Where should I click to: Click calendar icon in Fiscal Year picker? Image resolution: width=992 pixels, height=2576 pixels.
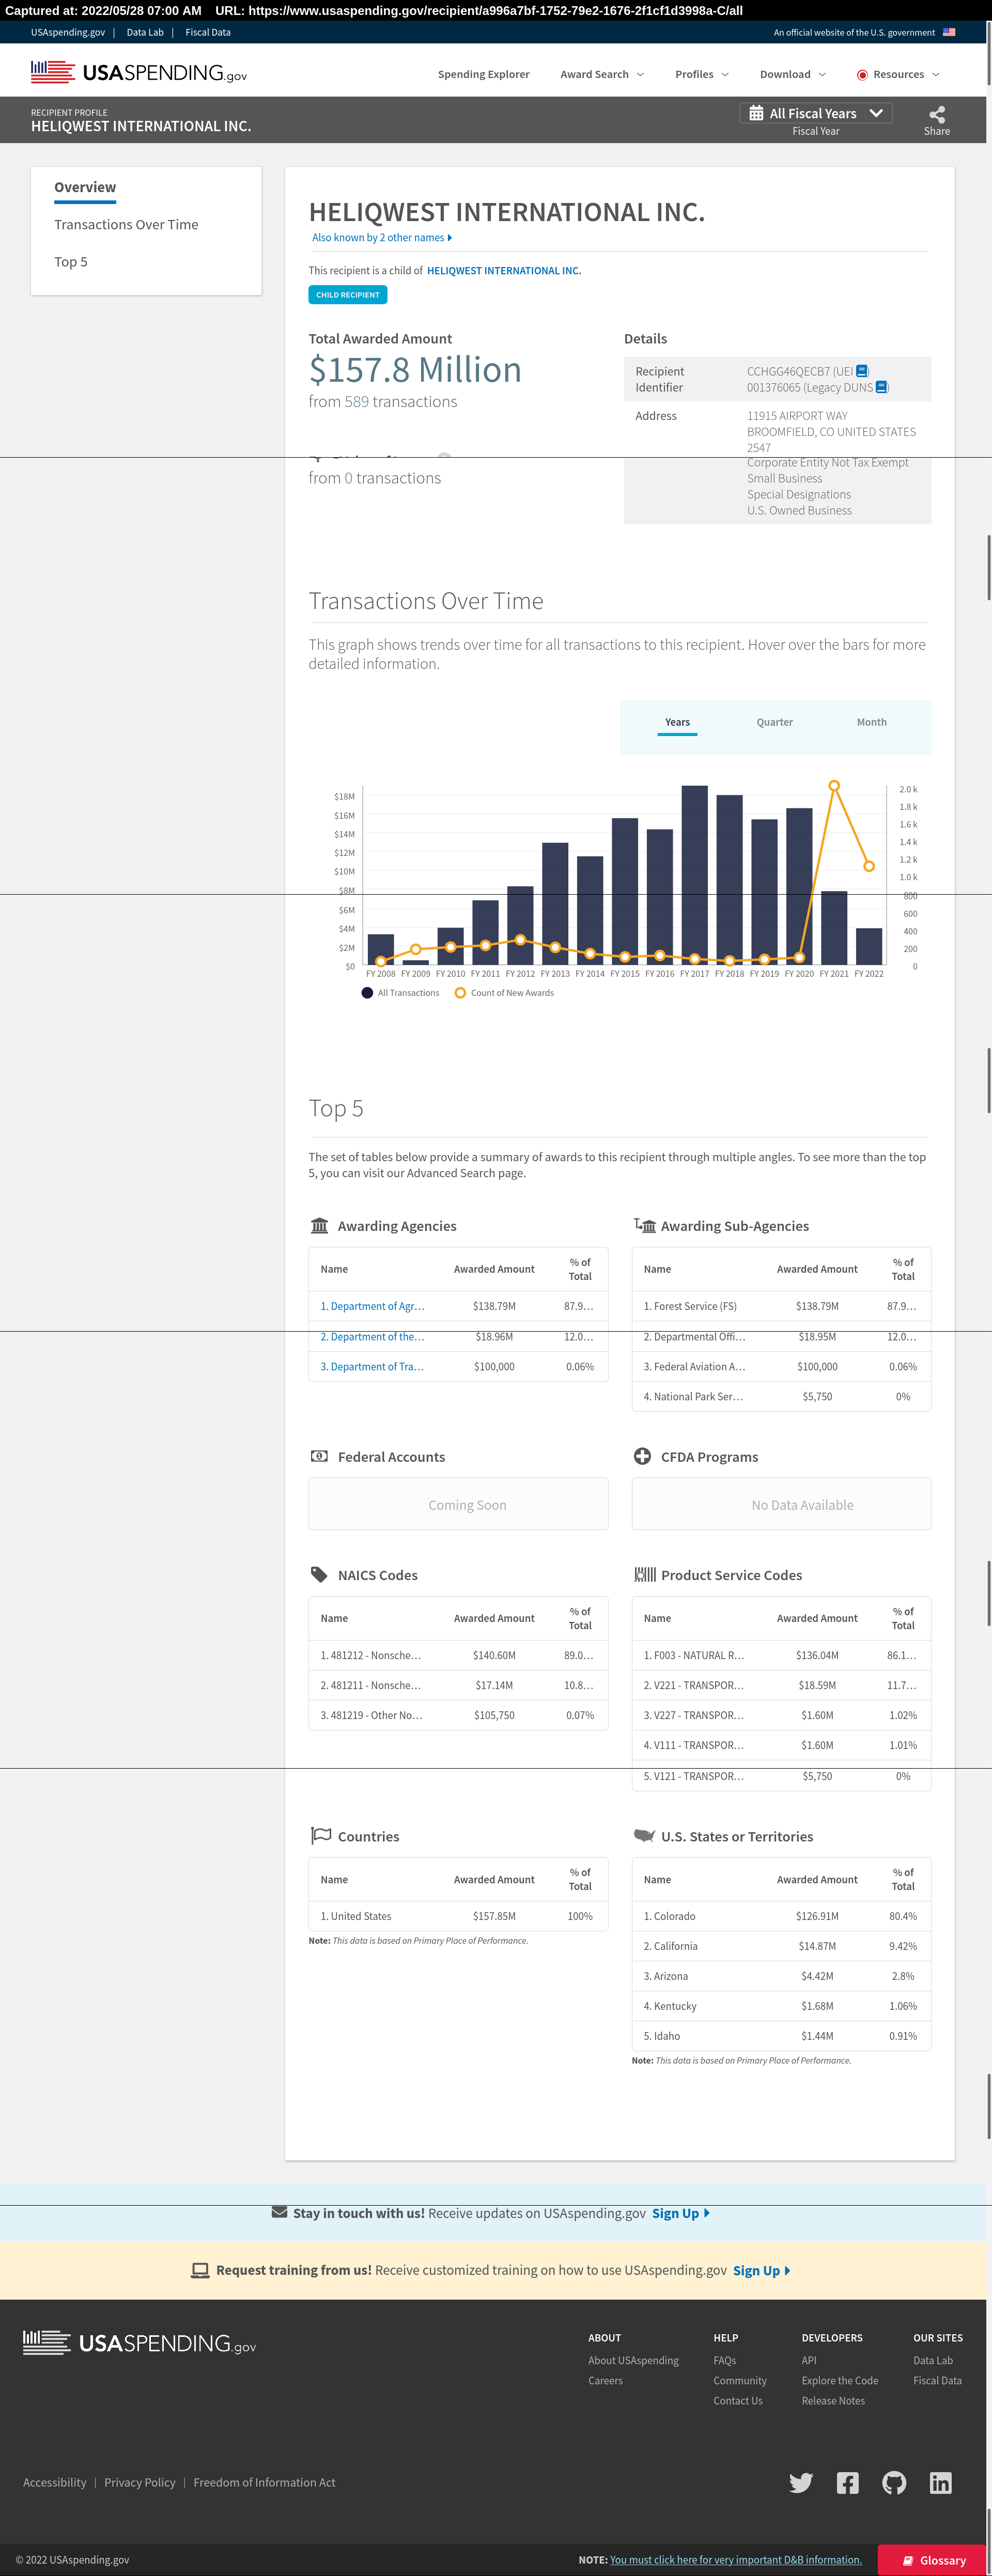point(756,113)
